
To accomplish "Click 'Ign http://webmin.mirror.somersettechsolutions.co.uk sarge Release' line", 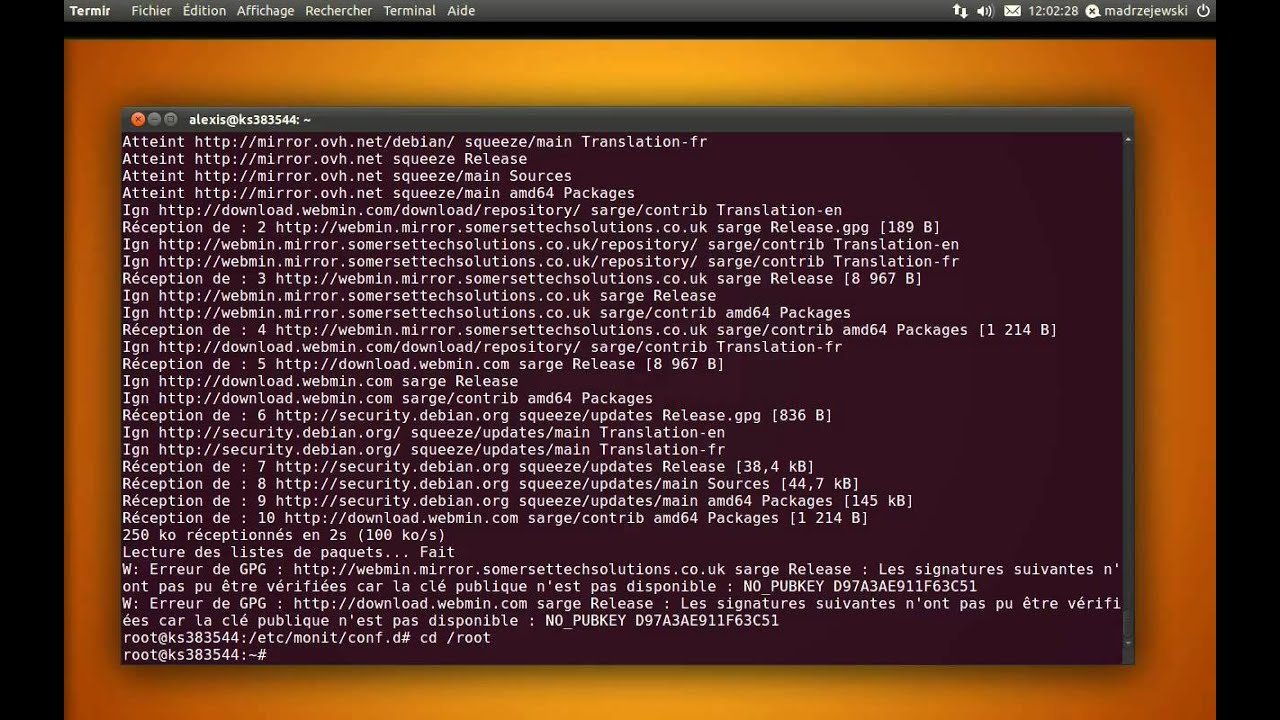I will (419, 296).
